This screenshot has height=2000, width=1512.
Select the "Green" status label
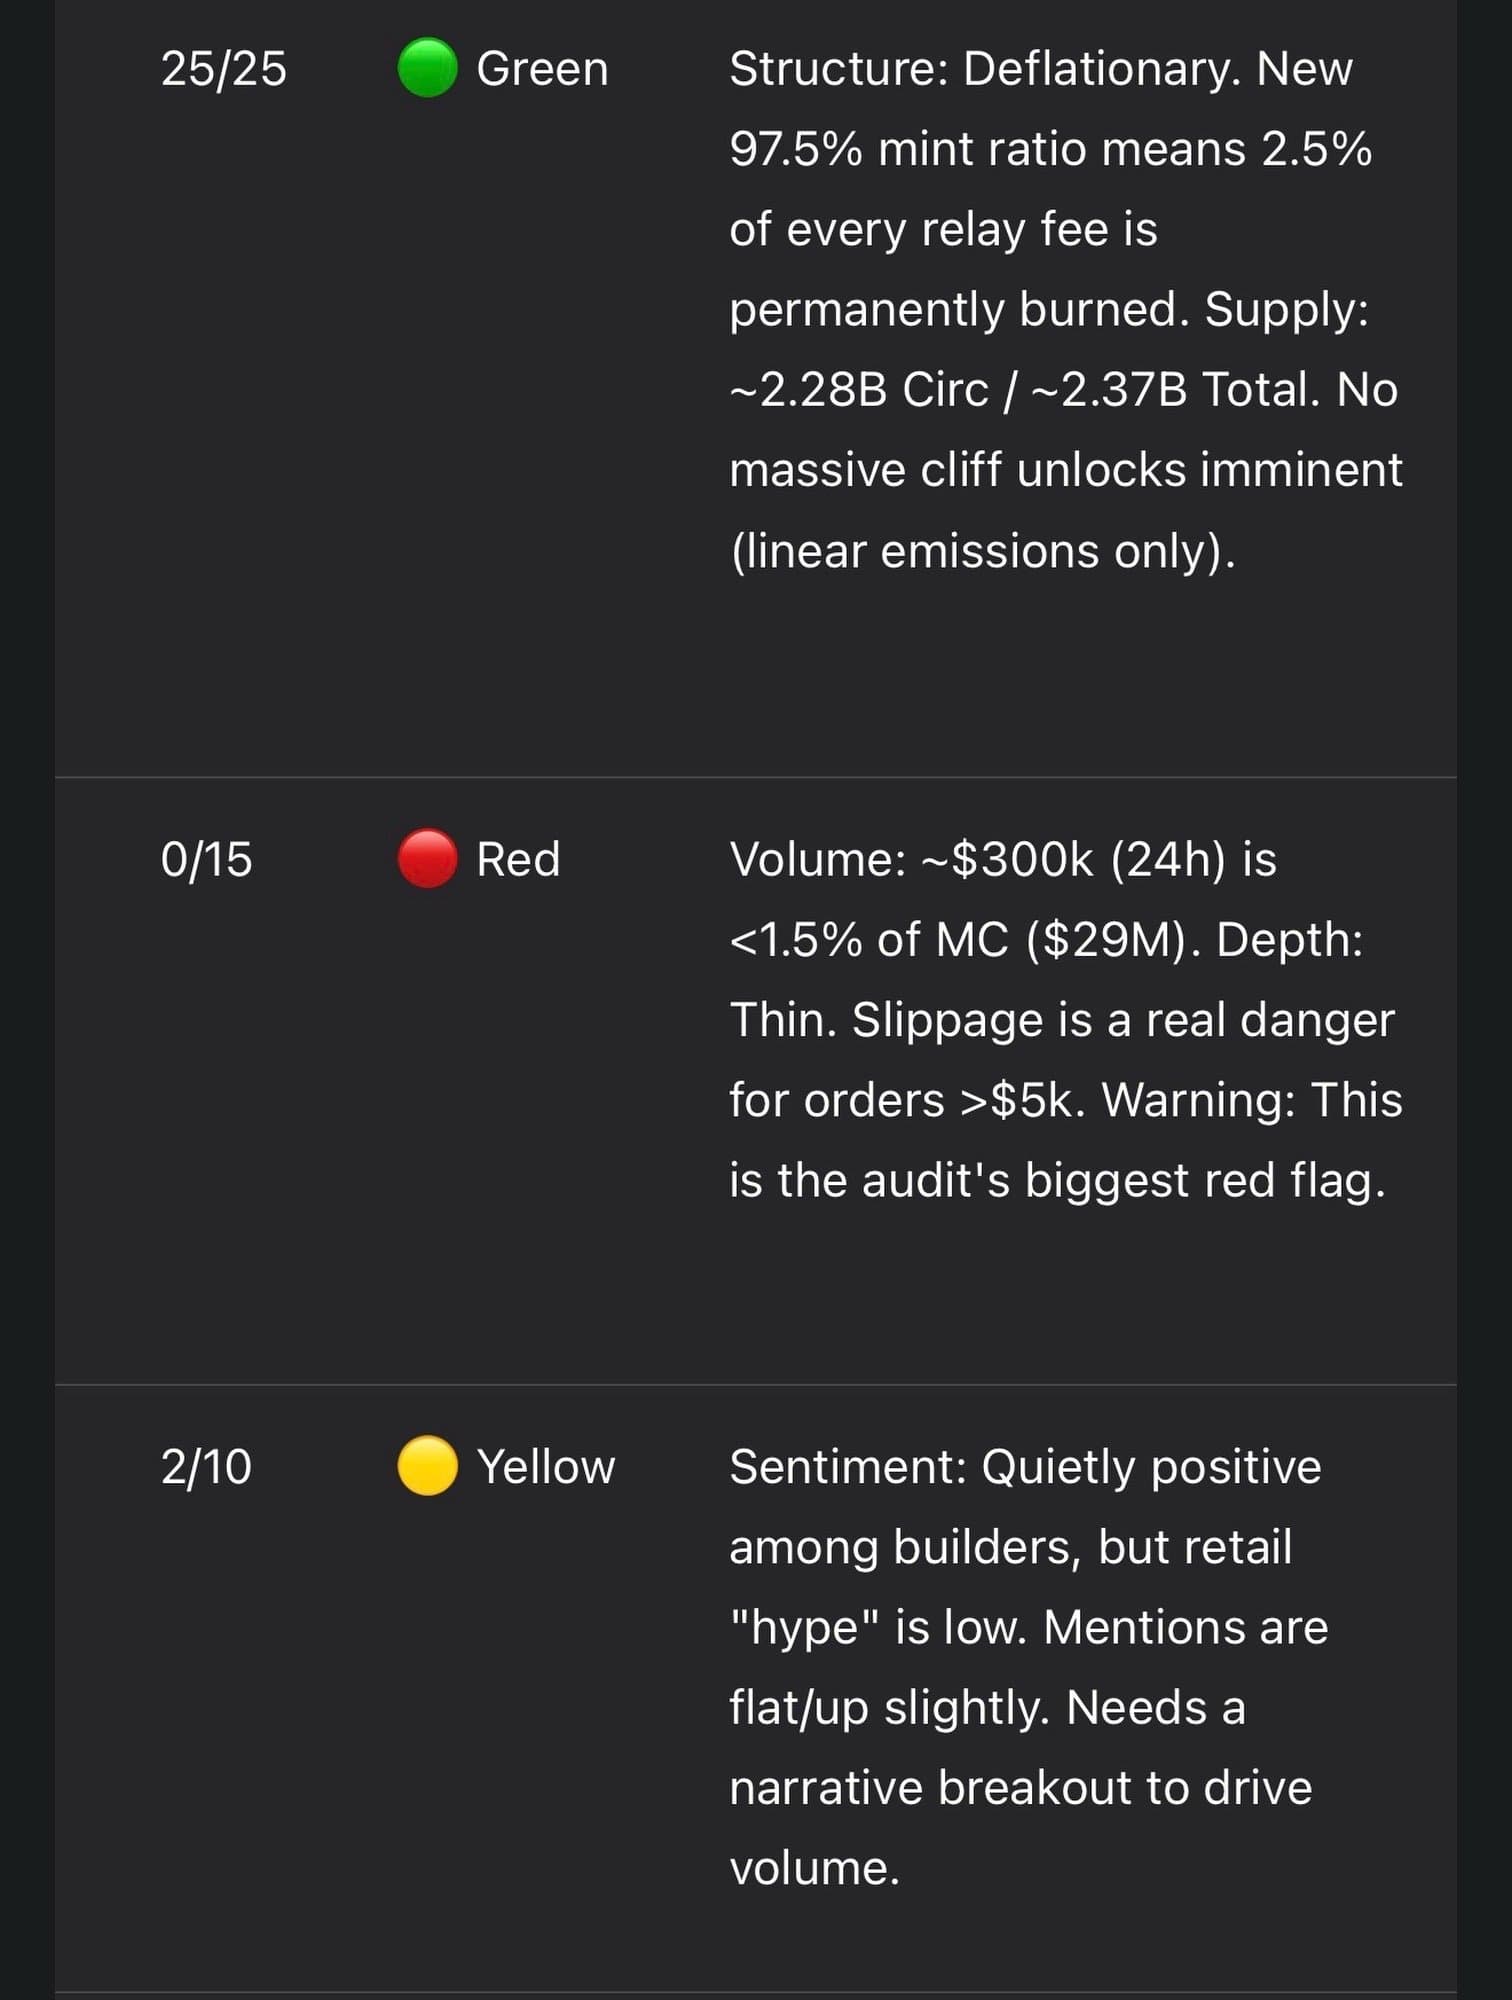[542, 69]
